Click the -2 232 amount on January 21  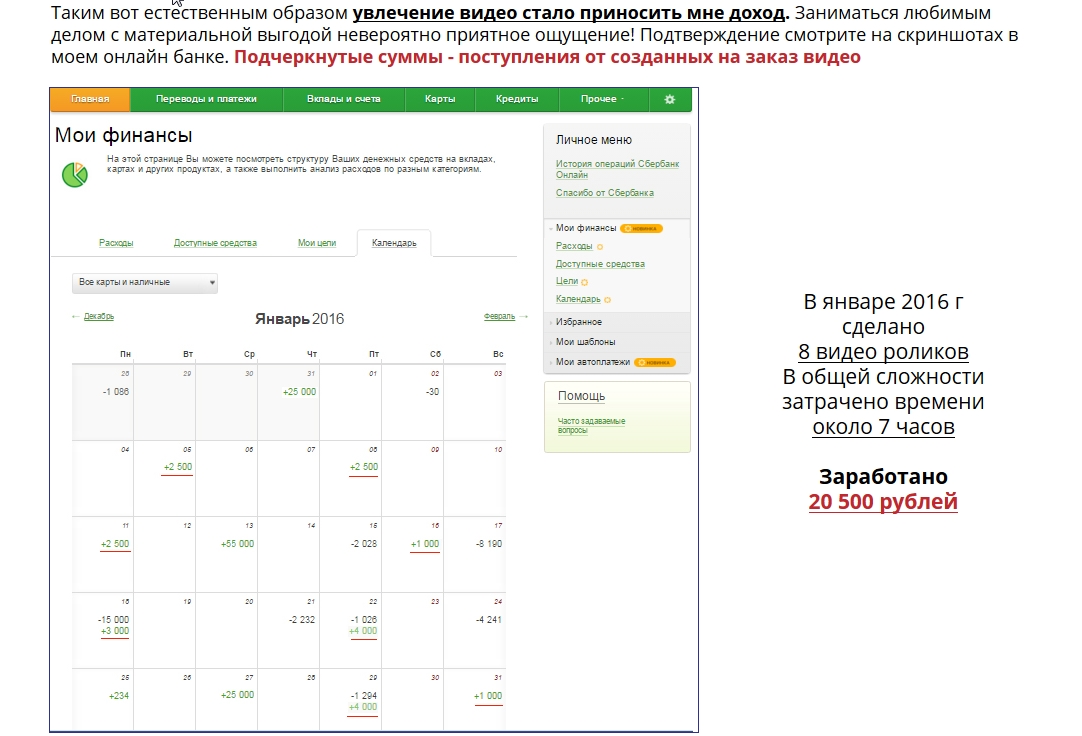[x=302, y=620]
